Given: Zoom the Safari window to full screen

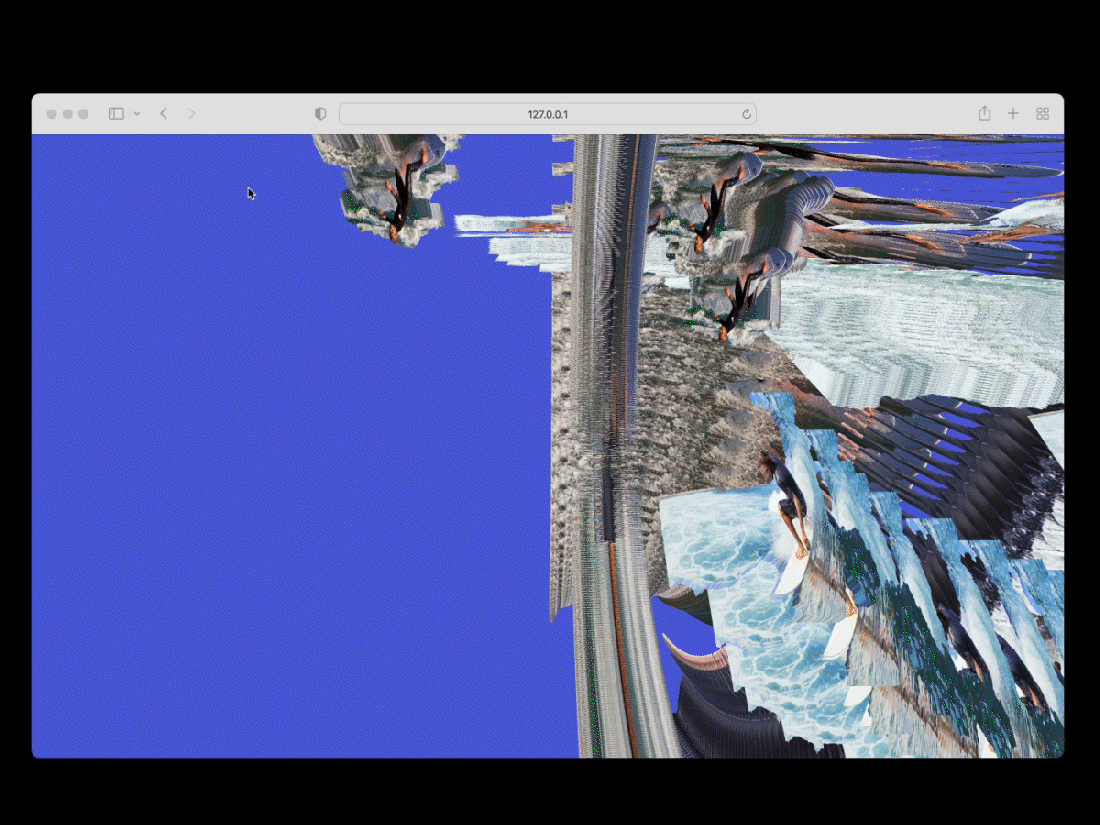Looking at the screenshot, I should pos(84,114).
